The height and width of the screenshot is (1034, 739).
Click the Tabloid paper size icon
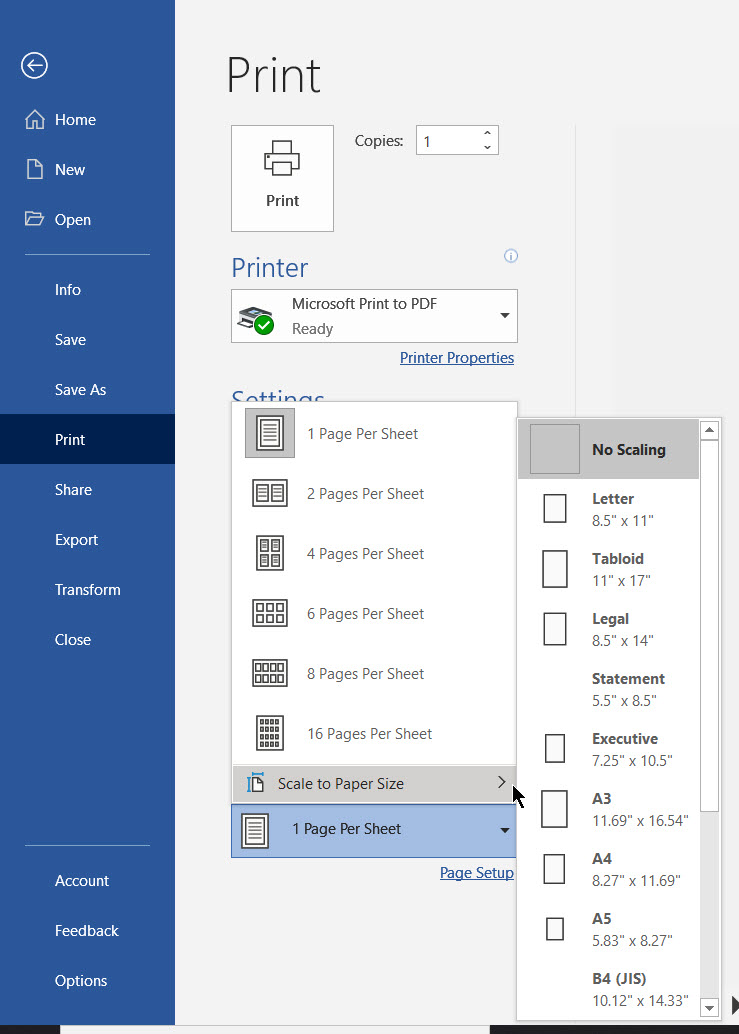[x=555, y=569]
